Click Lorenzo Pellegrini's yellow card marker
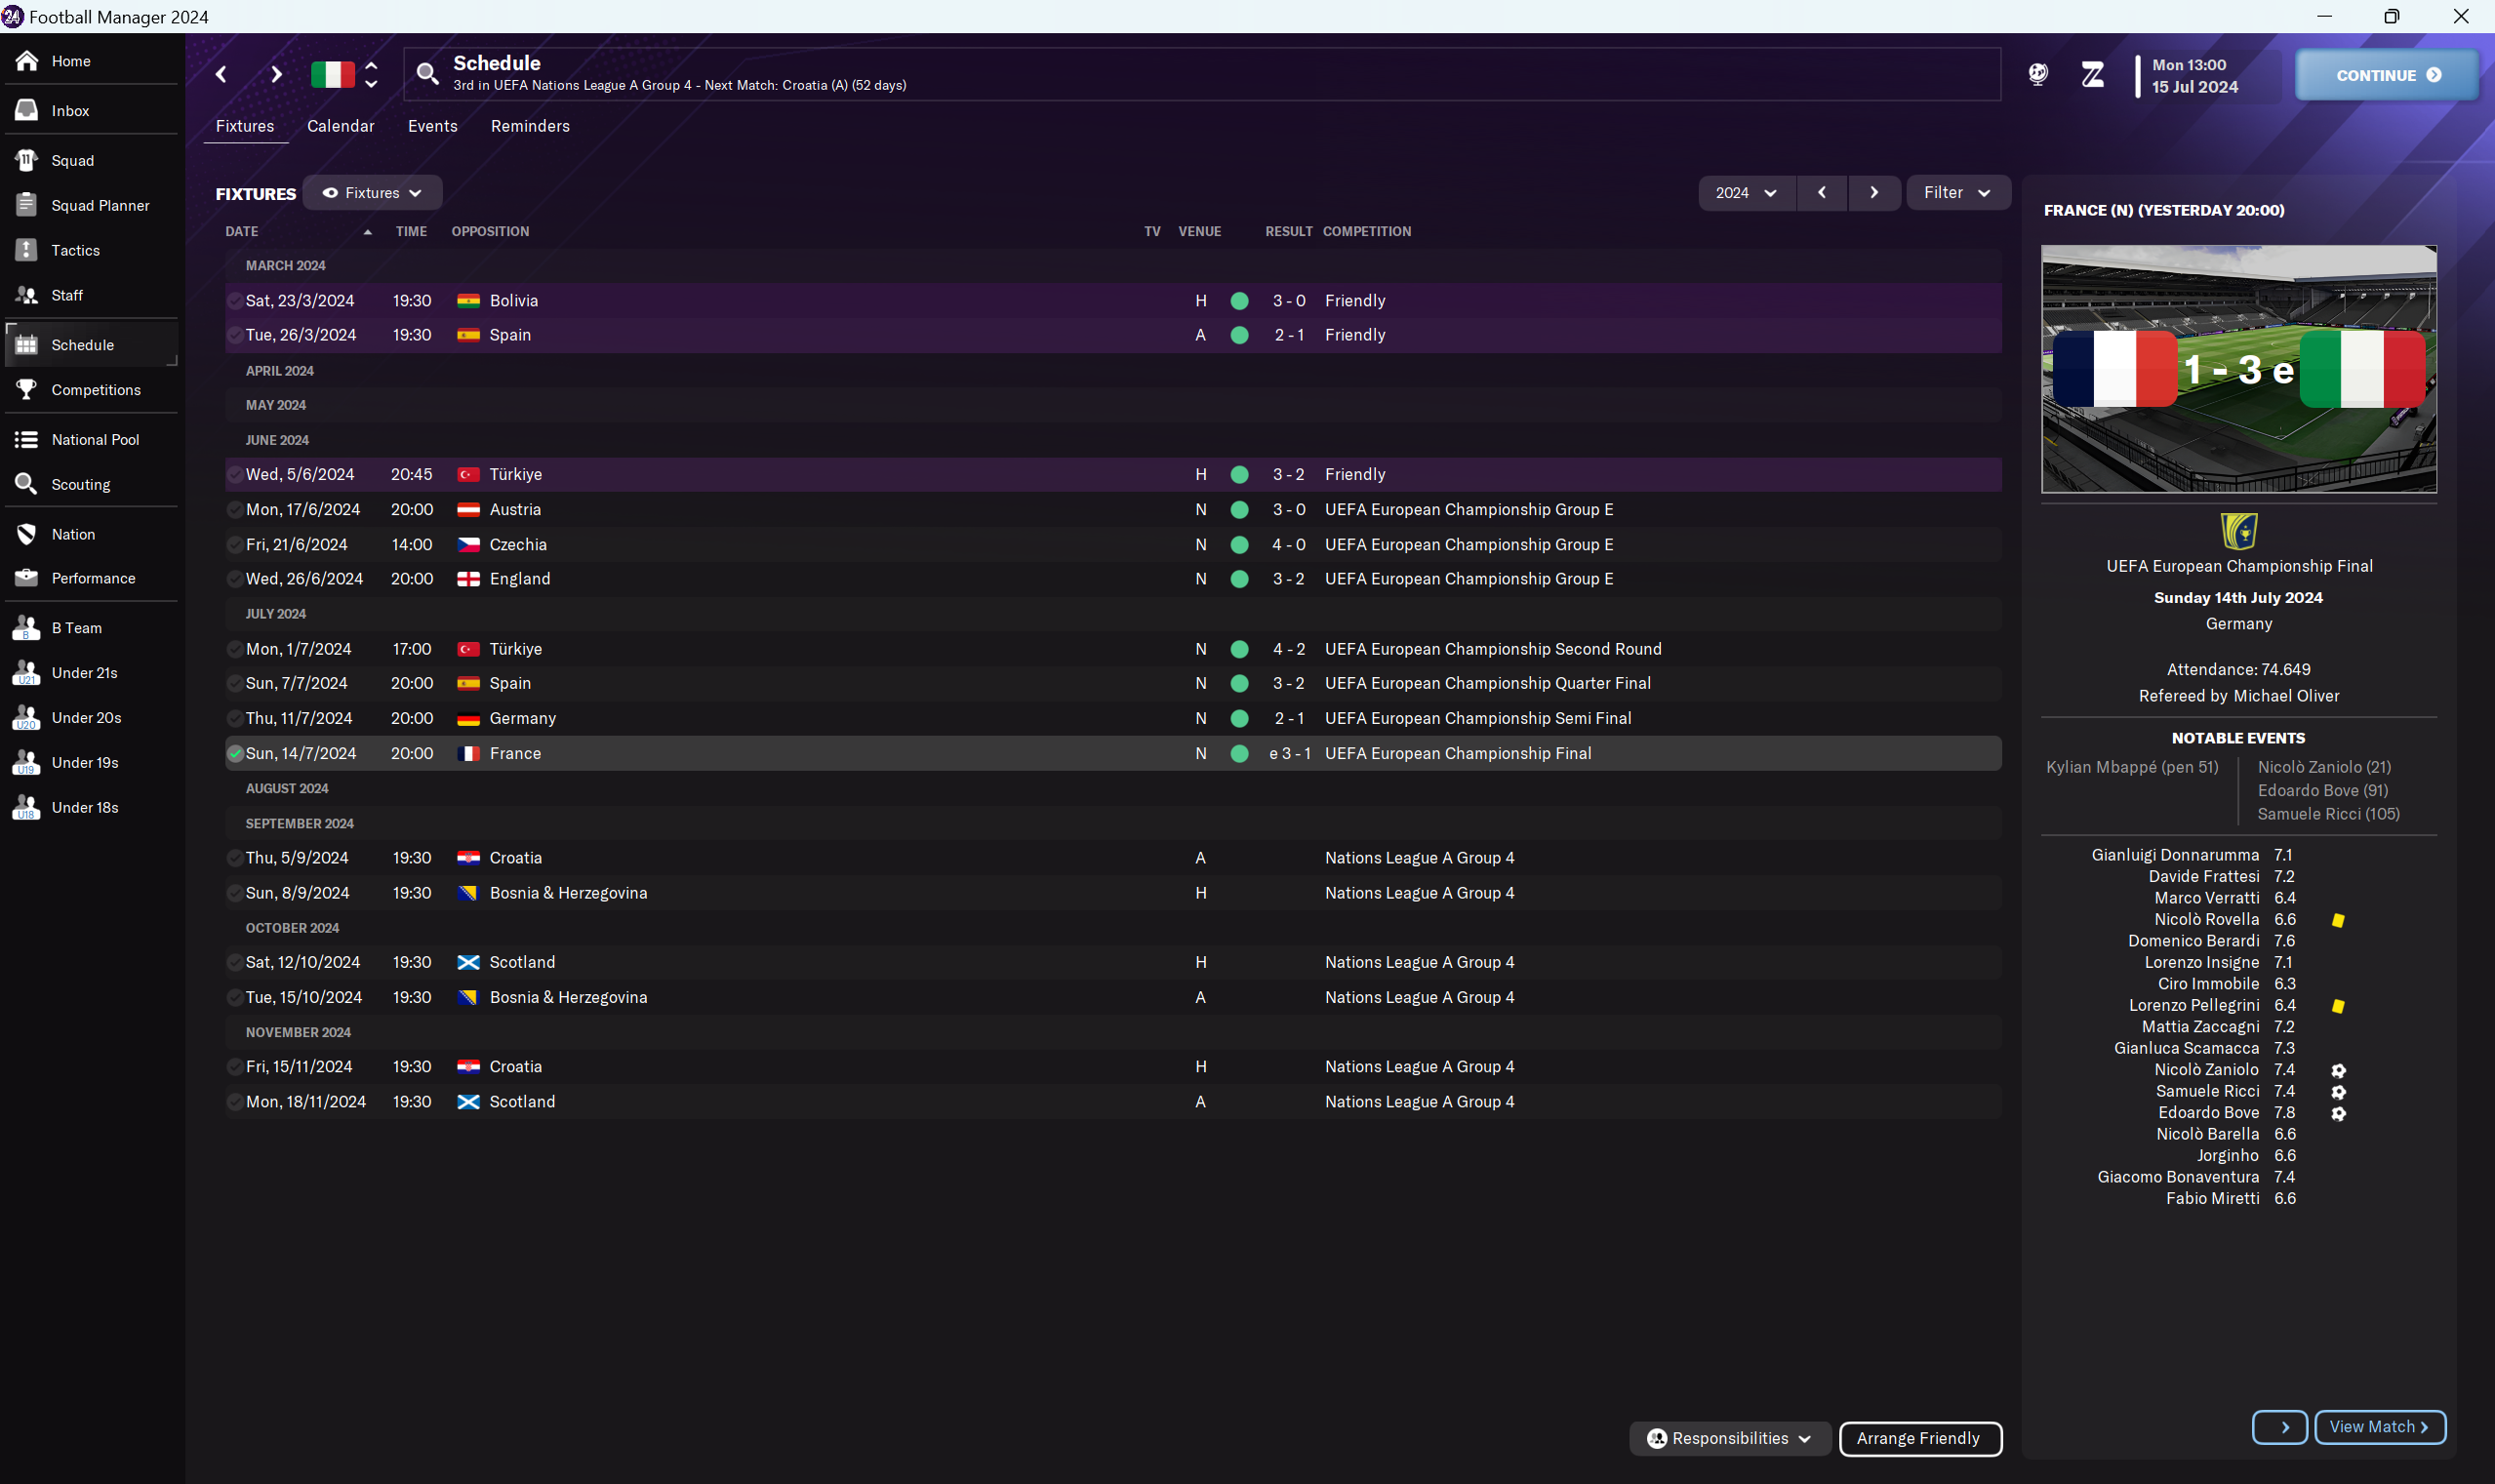 [x=2338, y=1006]
